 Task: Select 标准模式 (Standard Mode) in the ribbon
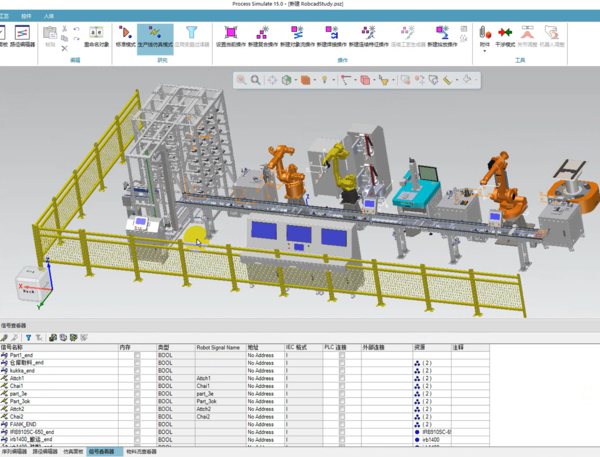pyautogui.click(x=126, y=37)
